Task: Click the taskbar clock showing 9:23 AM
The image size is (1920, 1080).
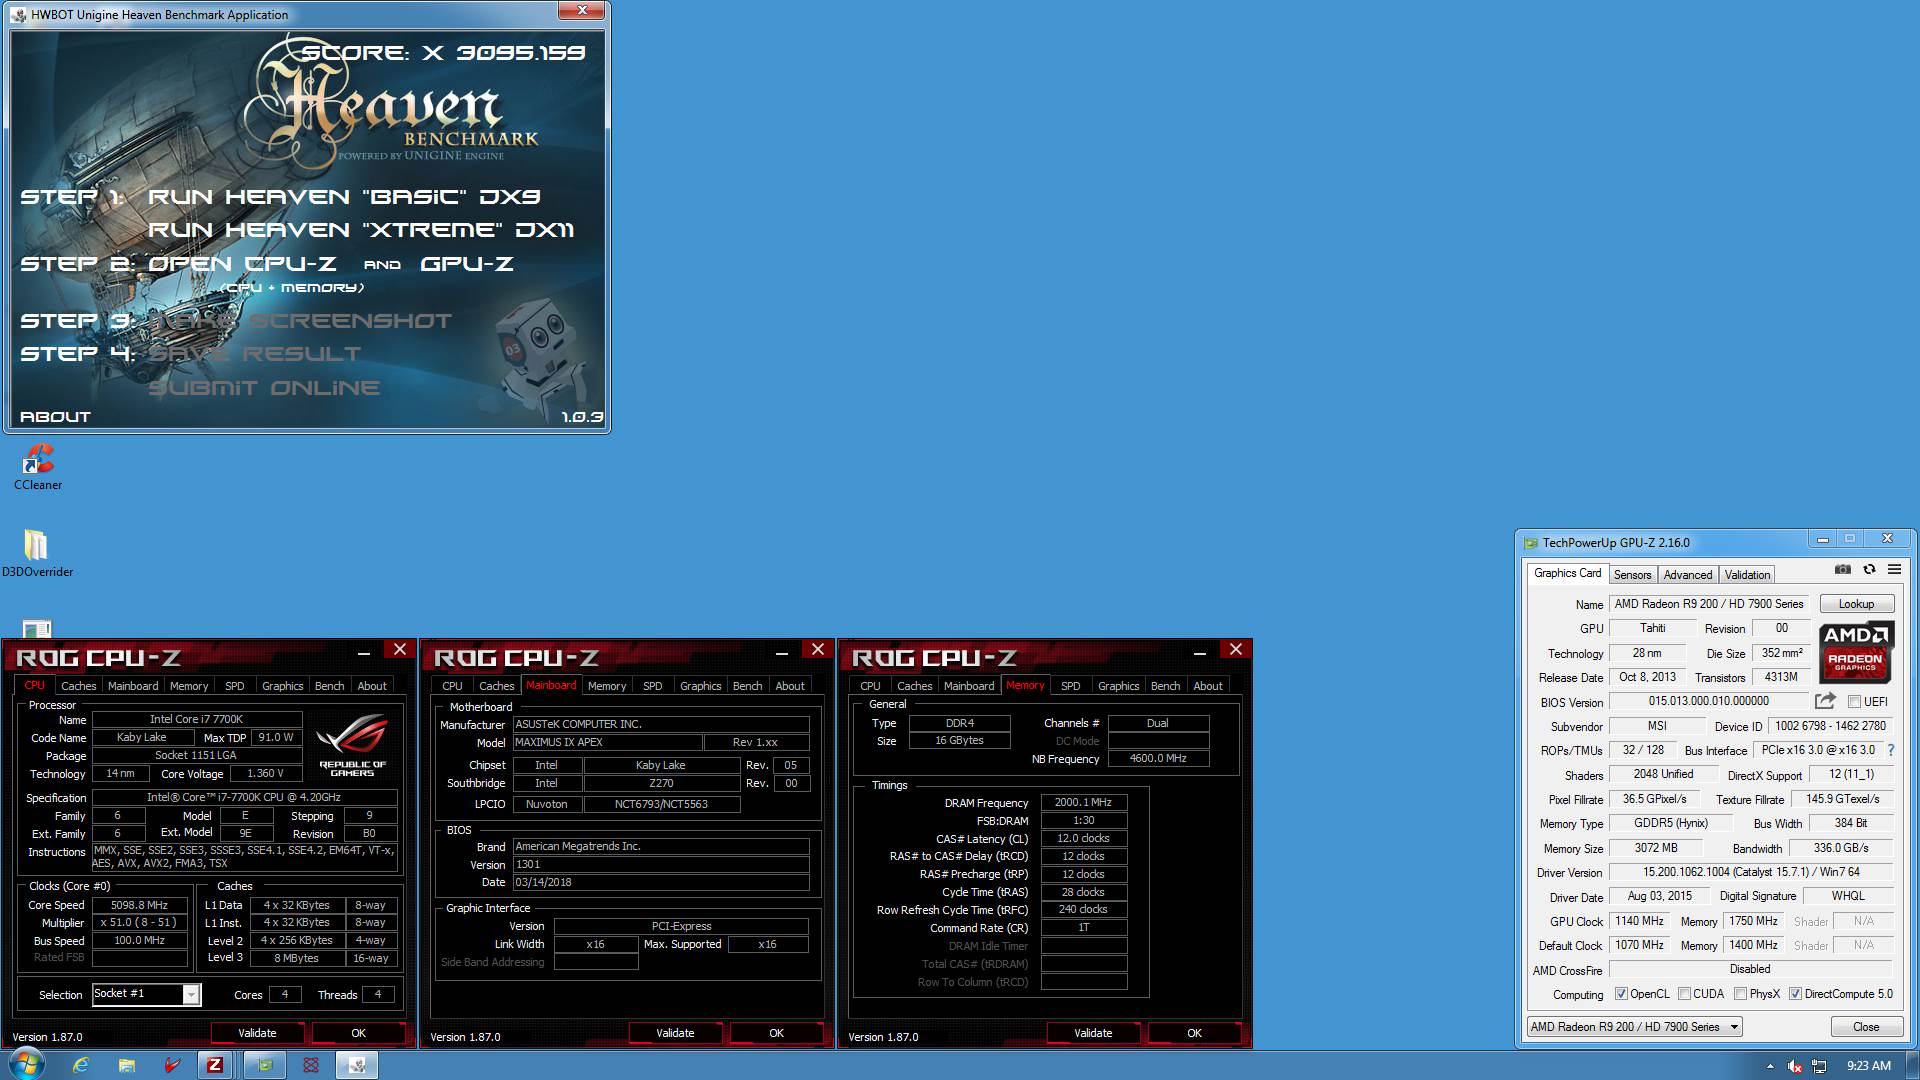Action: pyautogui.click(x=1868, y=1066)
